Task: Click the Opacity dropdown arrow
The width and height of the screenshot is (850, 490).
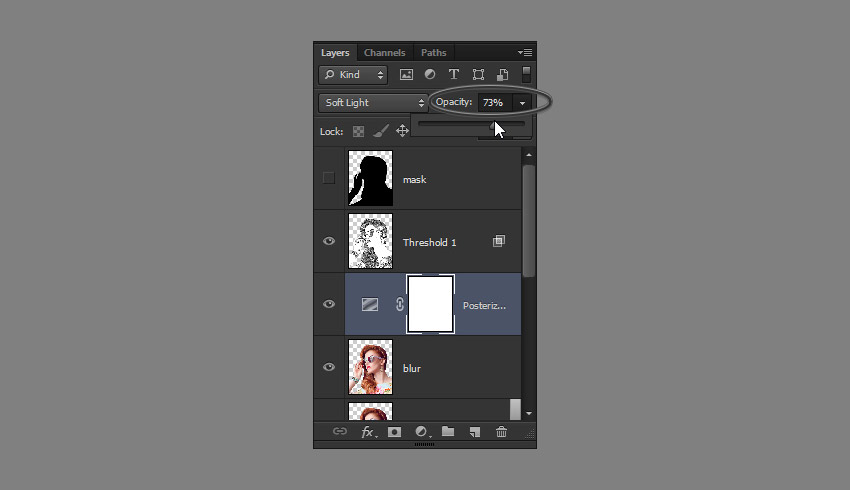Action: click(x=522, y=102)
